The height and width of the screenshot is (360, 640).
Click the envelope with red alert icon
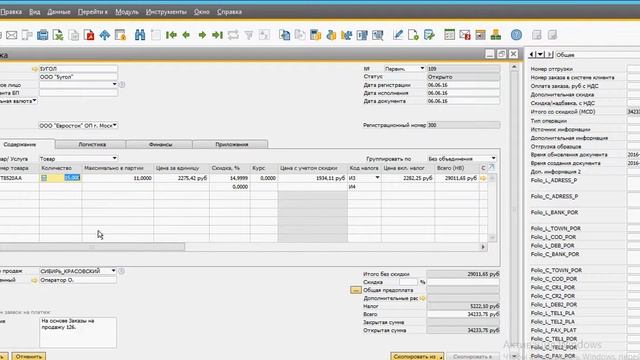(x=465, y=35)
